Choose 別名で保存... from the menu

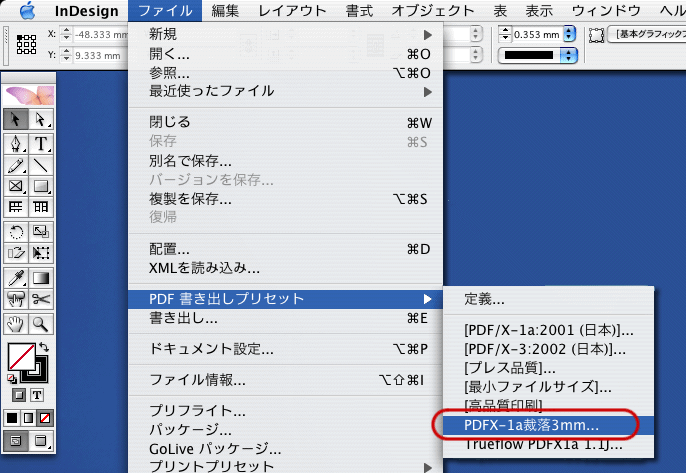286,161
